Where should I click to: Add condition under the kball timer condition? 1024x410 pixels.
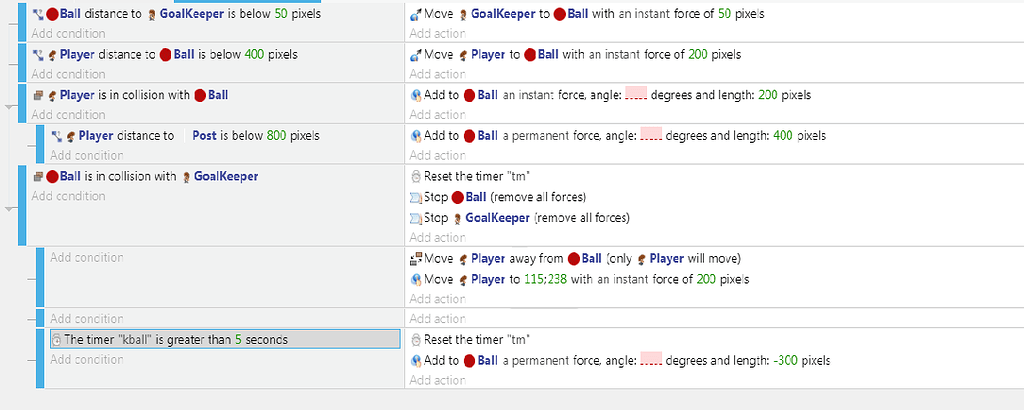[87, 359]
